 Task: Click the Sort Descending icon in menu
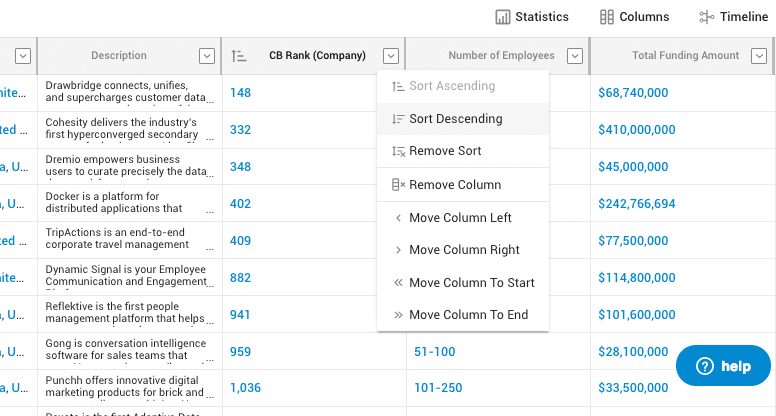pyautogui.click(x=398, y=119)
